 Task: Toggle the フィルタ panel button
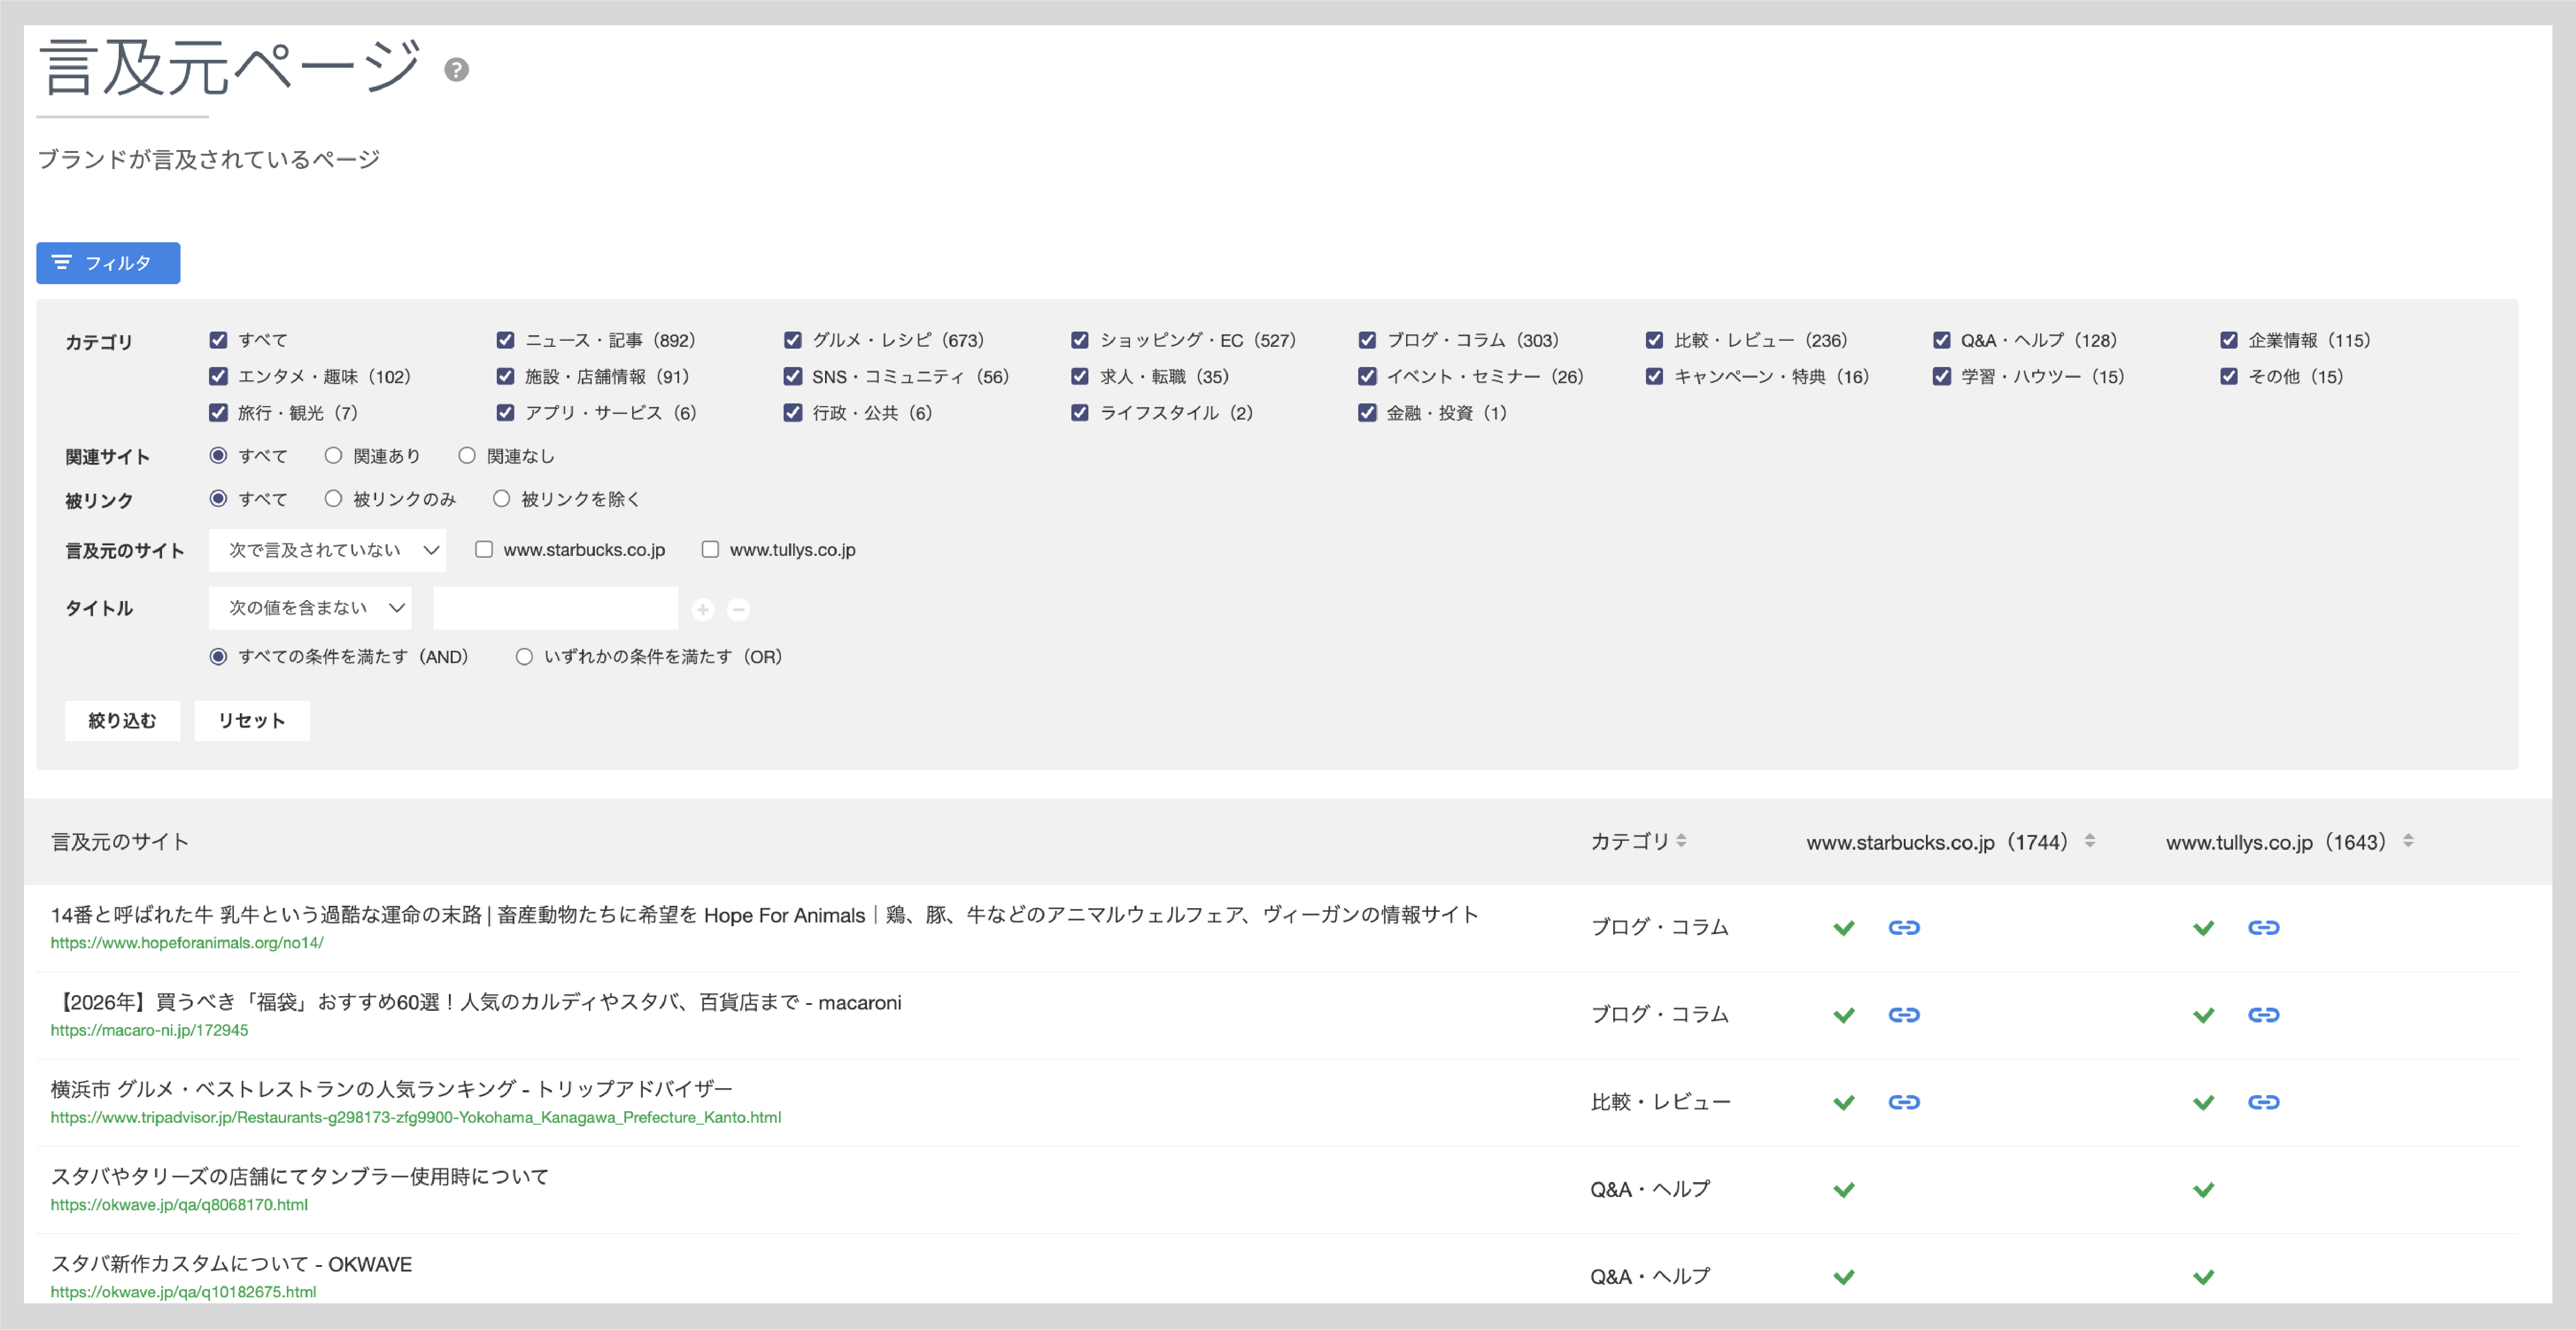(x=108, y=263)
